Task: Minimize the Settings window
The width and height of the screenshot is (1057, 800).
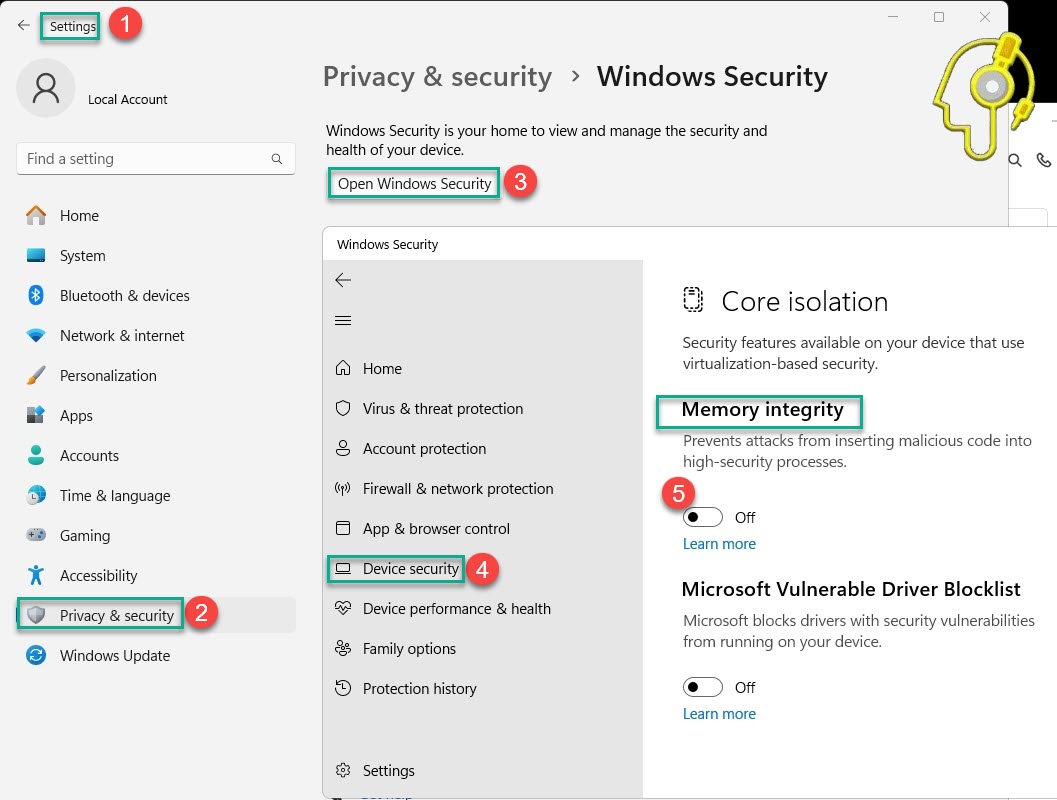Action: [x=893, y=18]
